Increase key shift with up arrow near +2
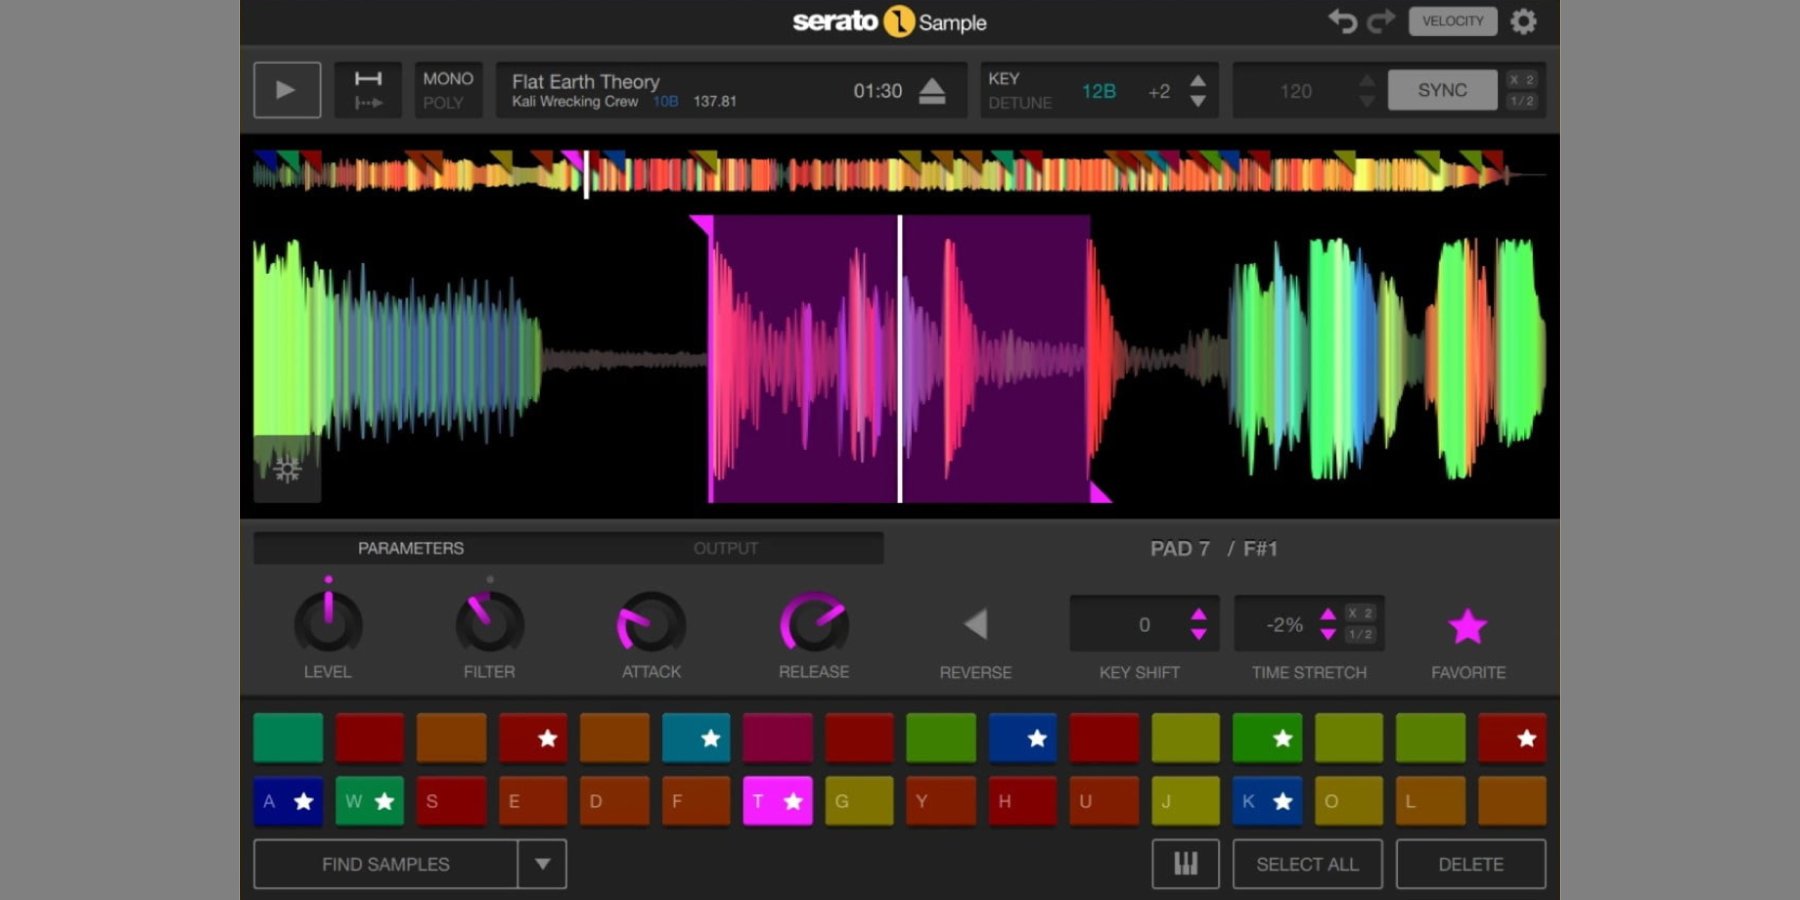The image size is (1800, 900). coord(1198,81)
